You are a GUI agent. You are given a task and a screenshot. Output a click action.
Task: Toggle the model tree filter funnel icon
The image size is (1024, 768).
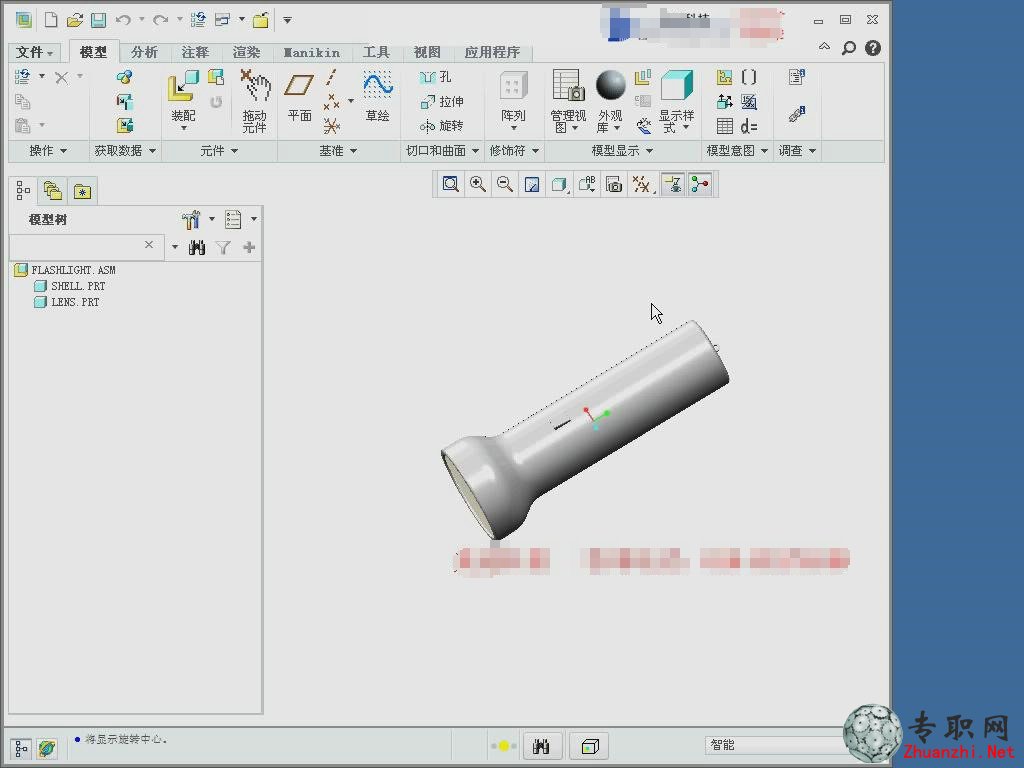point(223,248)
